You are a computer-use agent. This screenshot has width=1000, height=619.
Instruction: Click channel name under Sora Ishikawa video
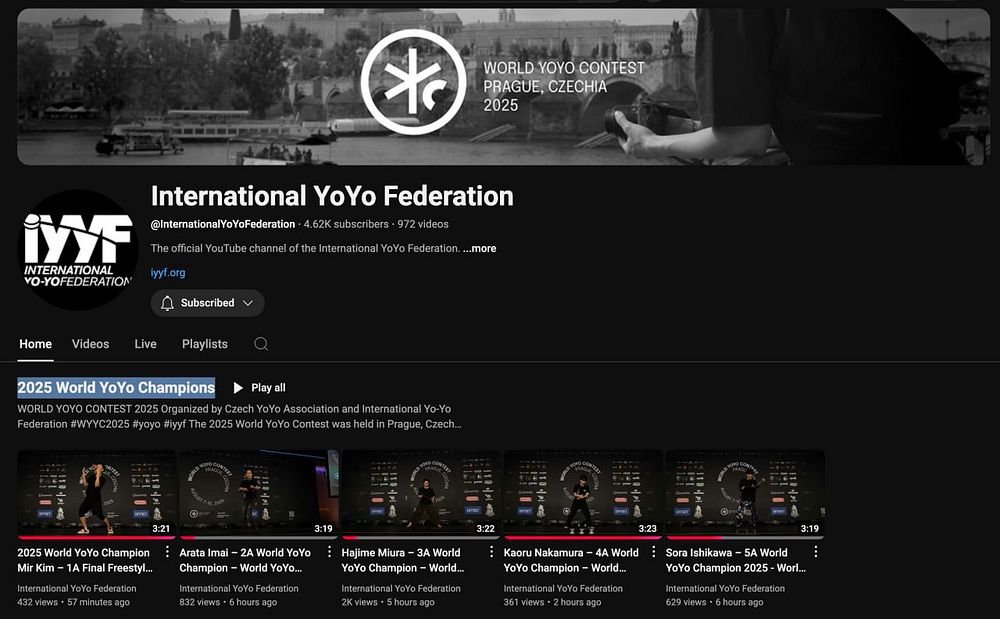(x=725, y=588)
